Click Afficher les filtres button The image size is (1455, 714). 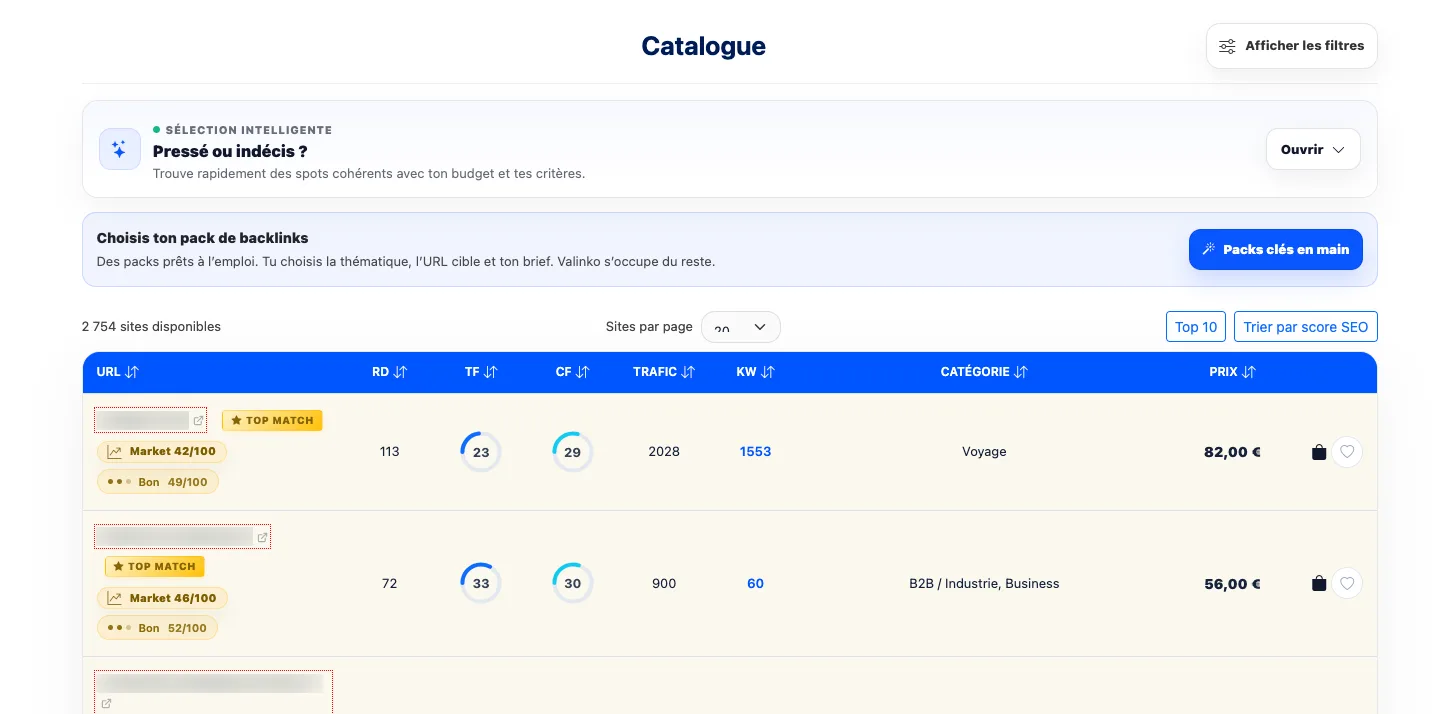[1292, 46]
